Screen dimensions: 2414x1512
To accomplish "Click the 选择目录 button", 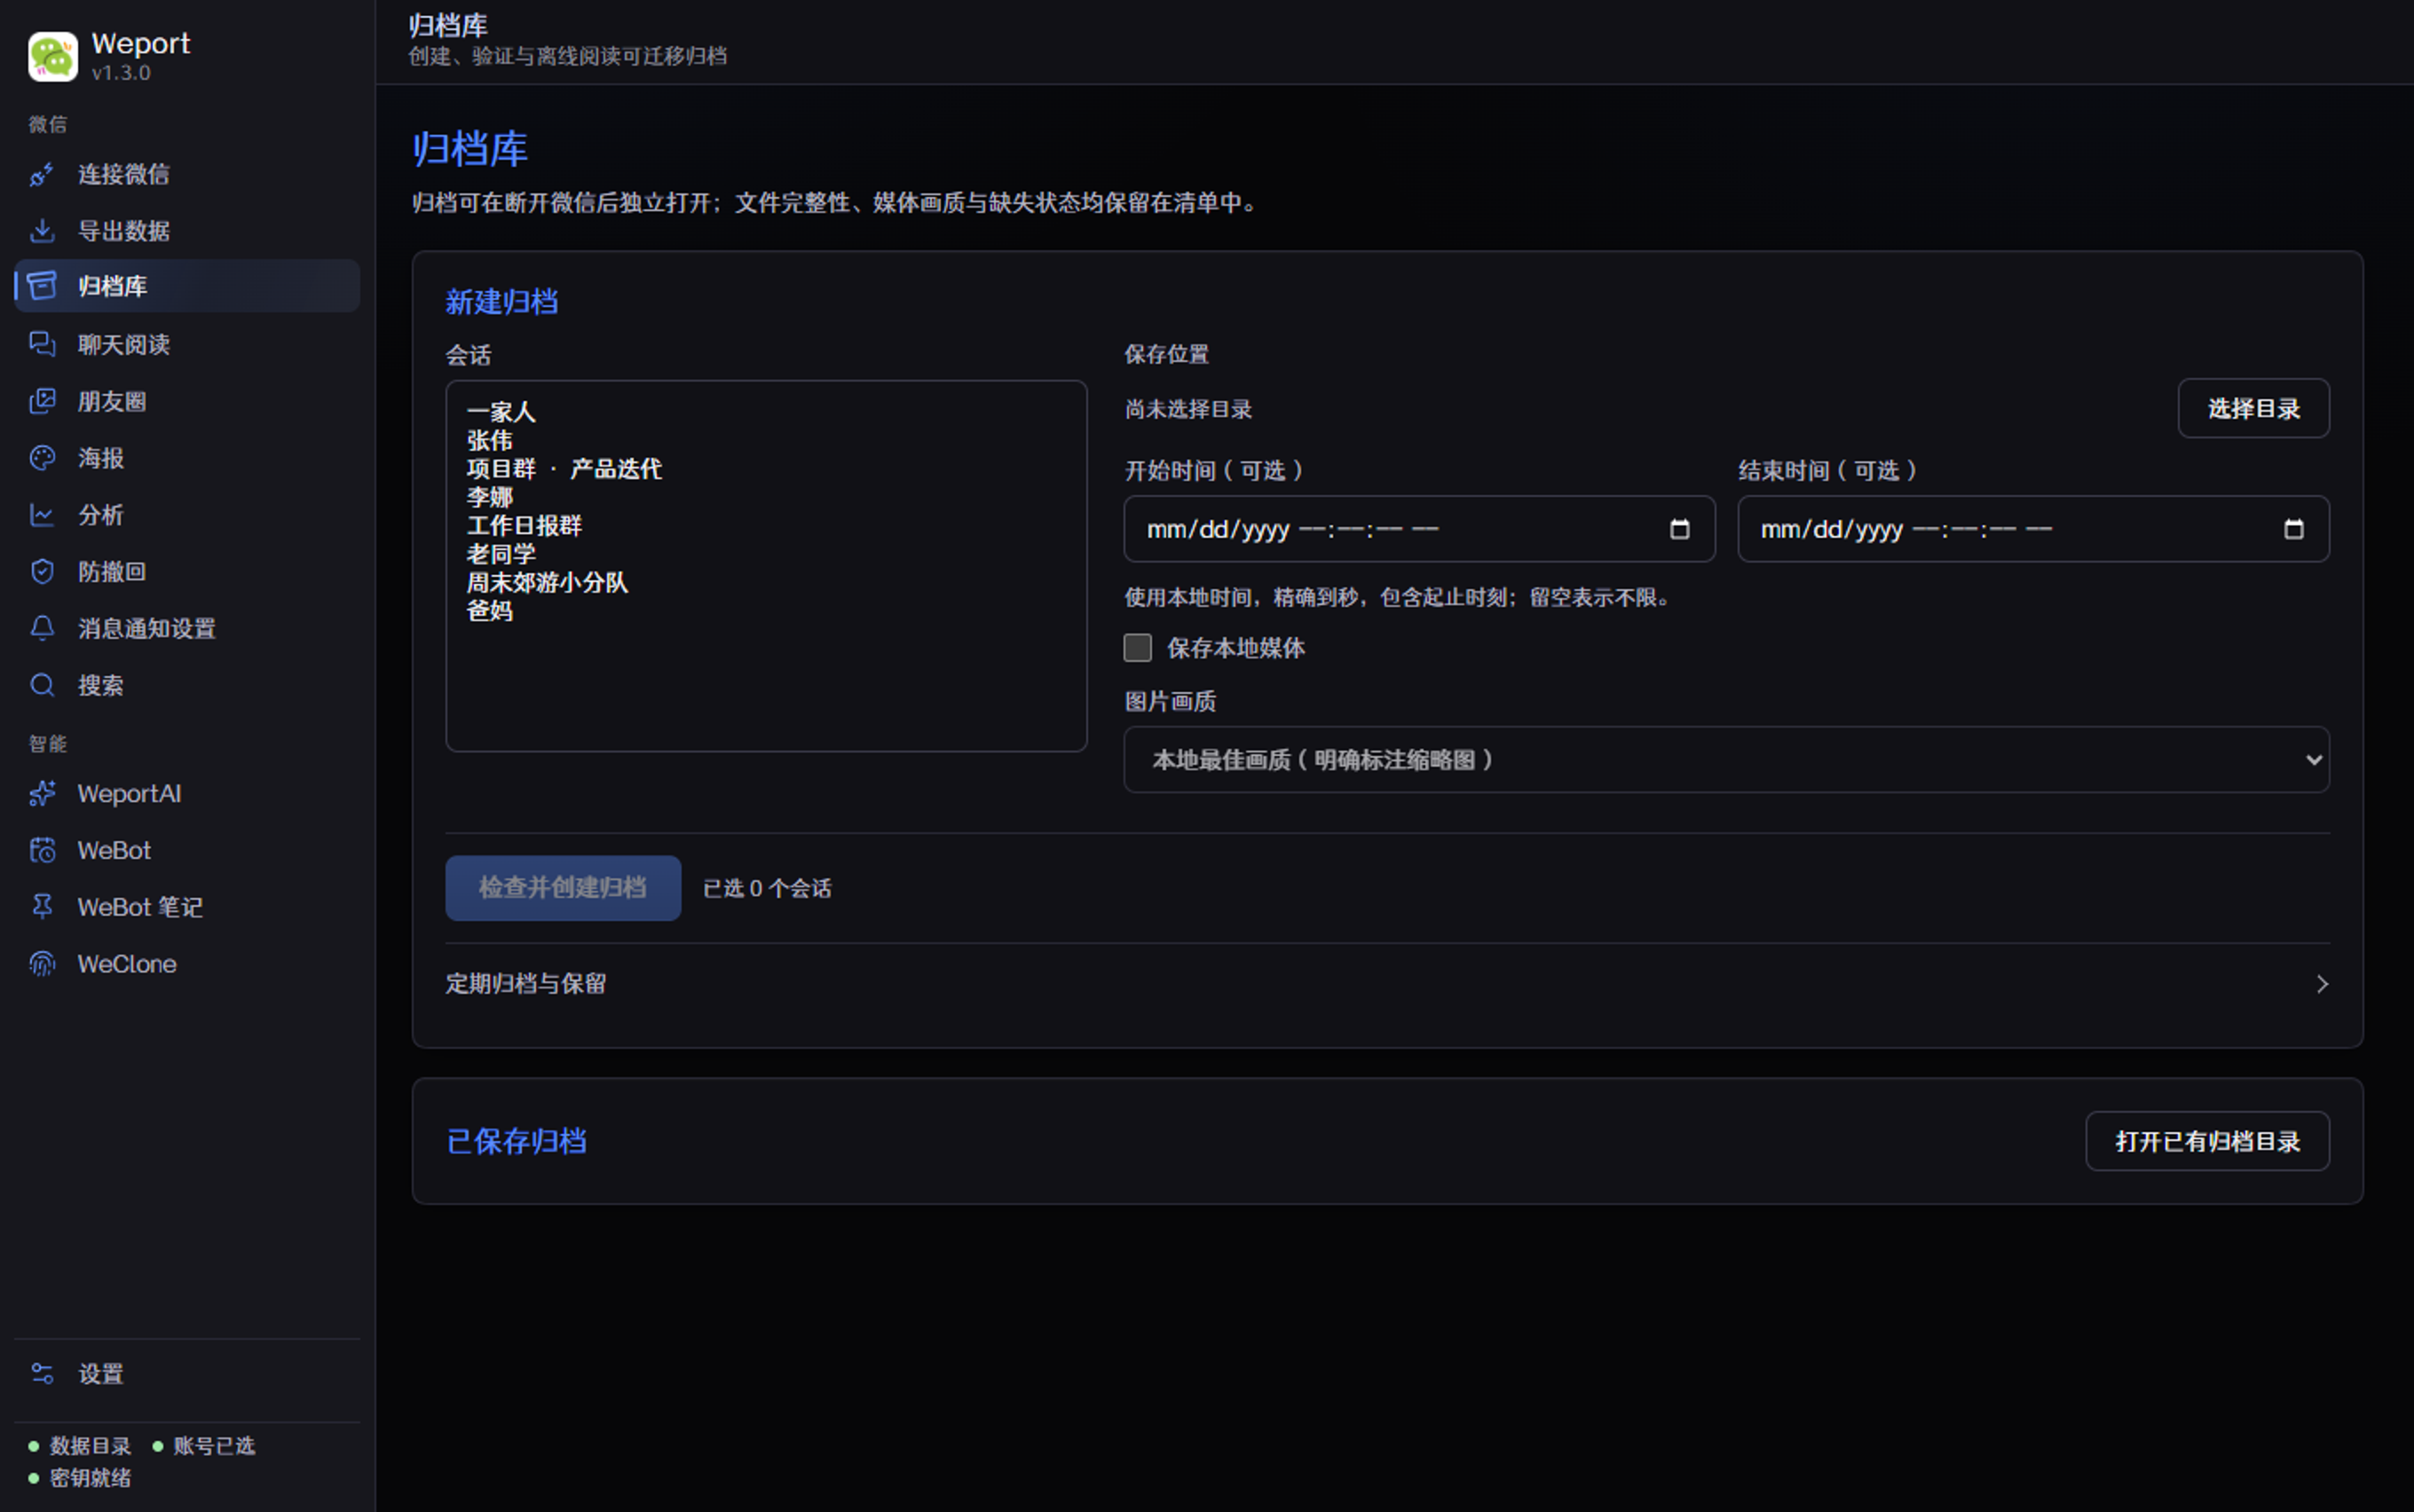I will (x=2254, y=408).
